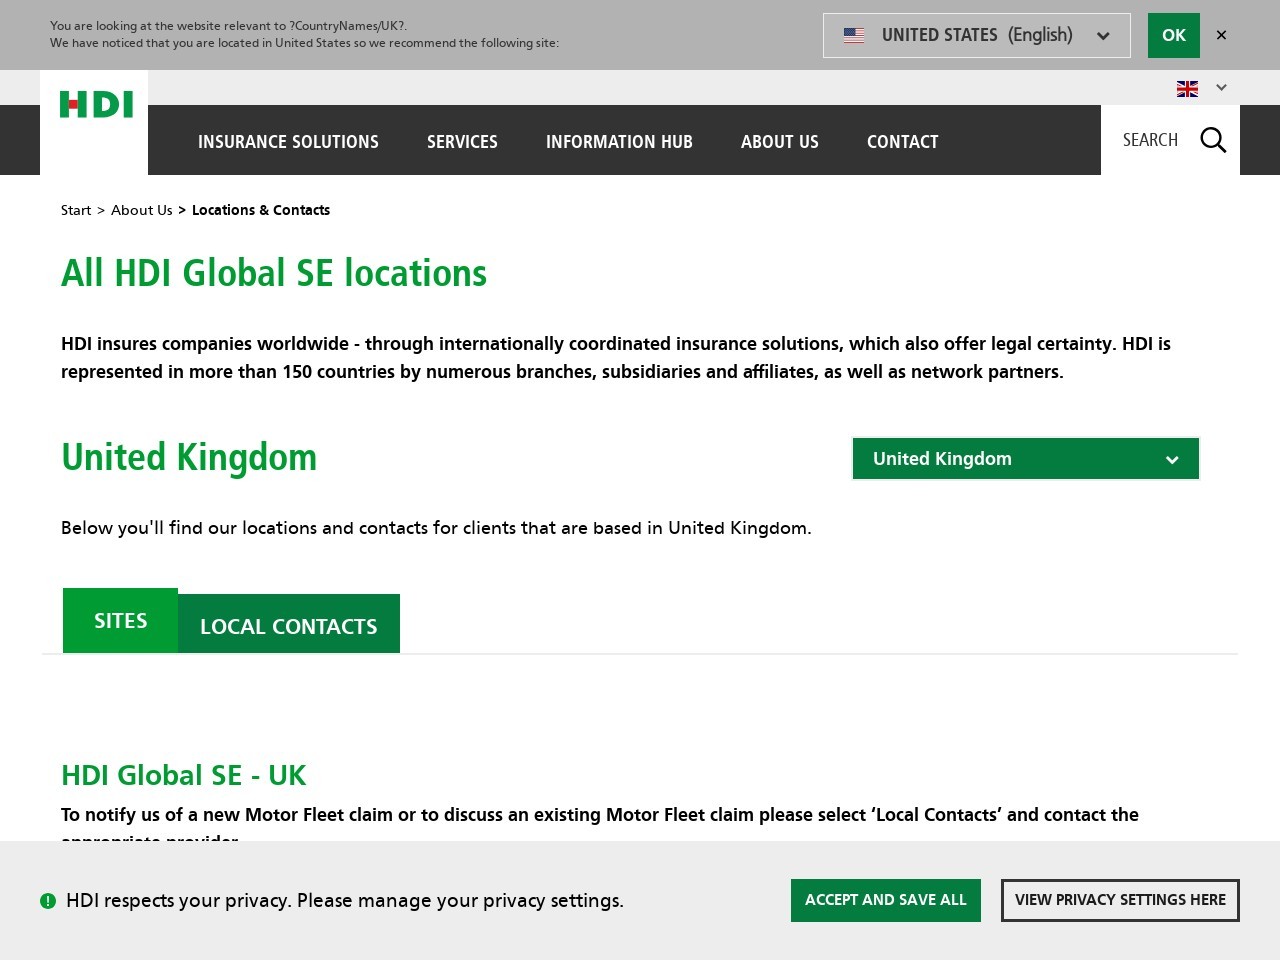The width and height of the screenshot is (1280, 960).
Task: Click the UK flag language icon
Action: tap(1187, 88)
